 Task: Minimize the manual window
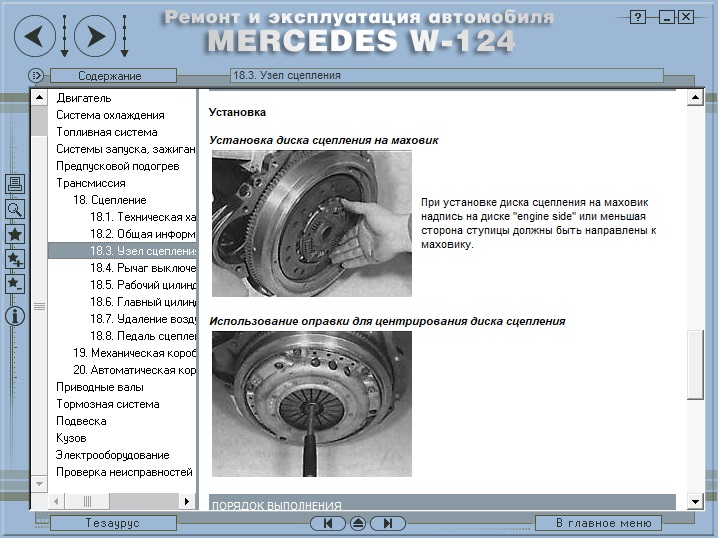pyautogui.click(x=667, y=17)
